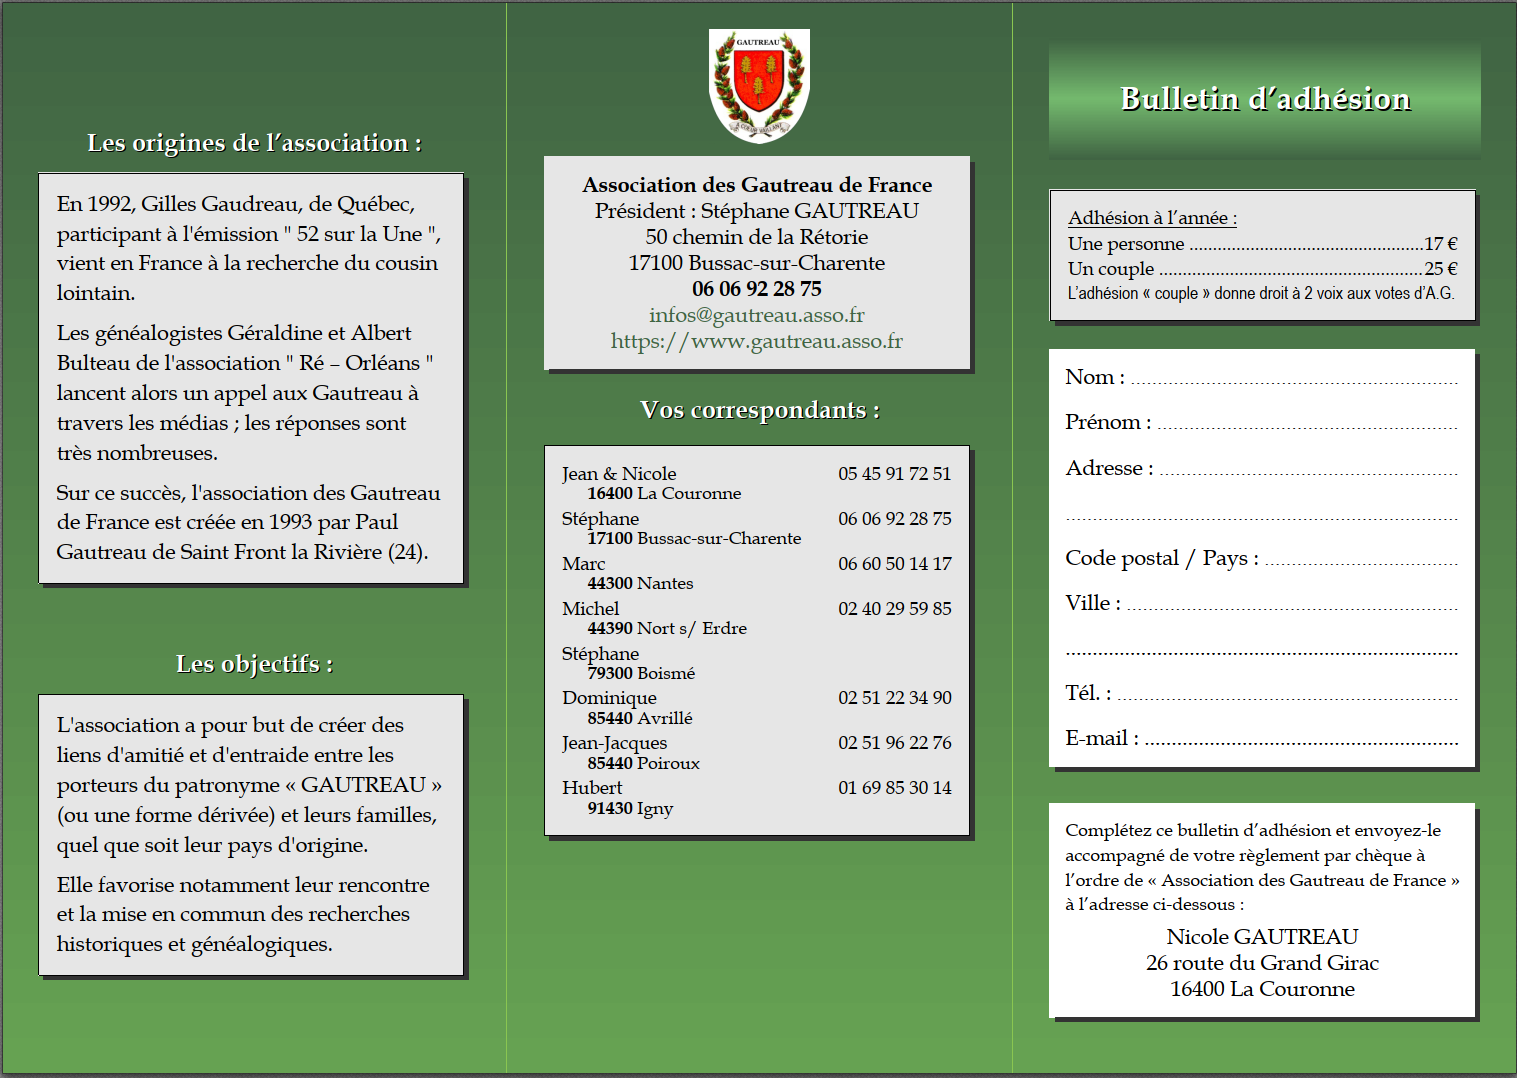Click the Ville input line
The height and width of the screenshot is (1078, 1517).
tap(1291, 605)
